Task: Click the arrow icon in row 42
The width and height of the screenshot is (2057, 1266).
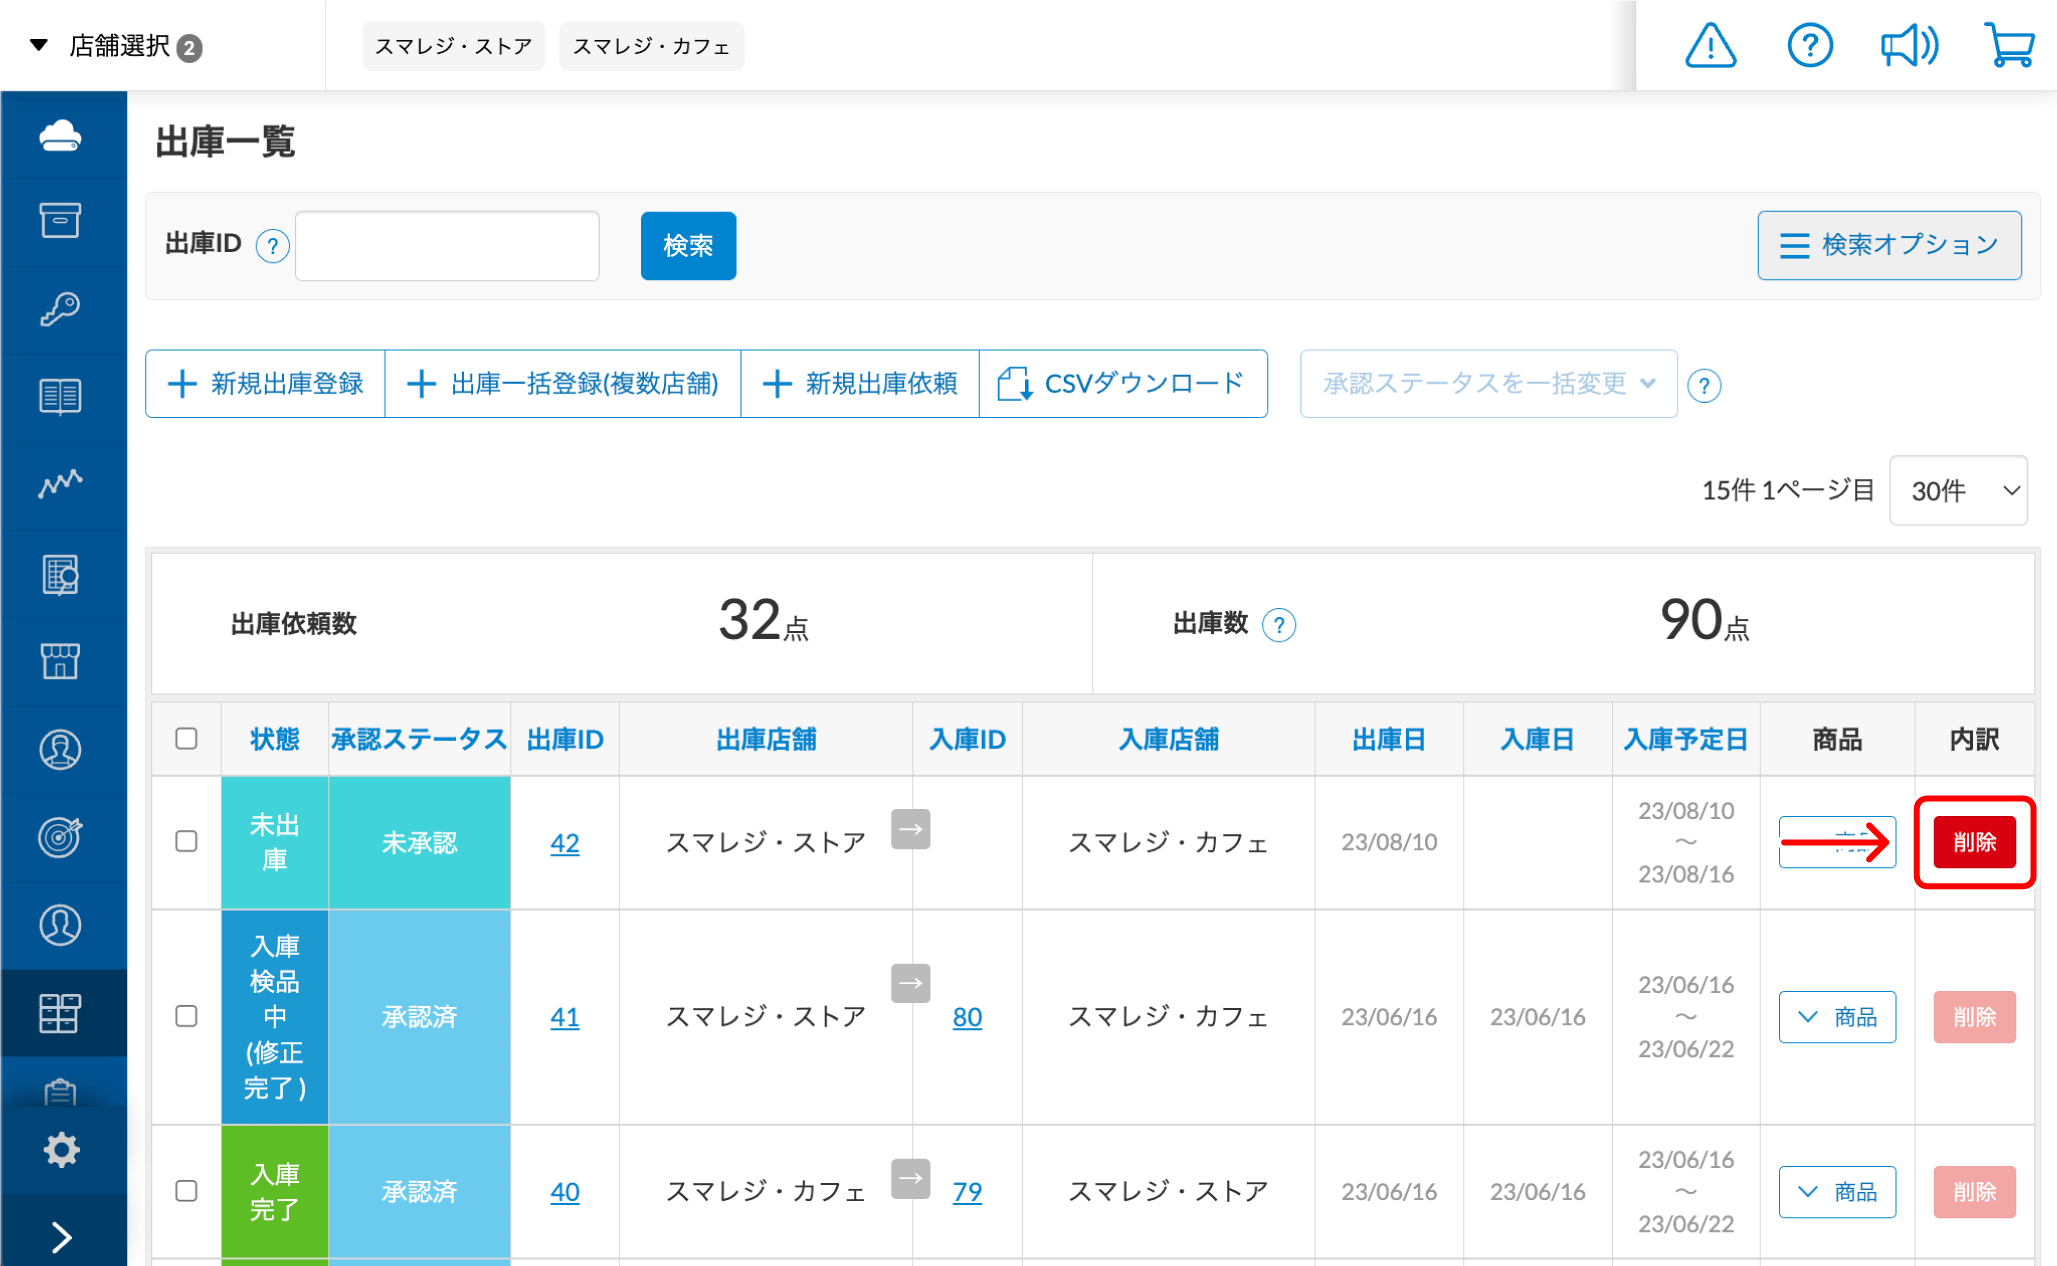Action: coord(910,829)
